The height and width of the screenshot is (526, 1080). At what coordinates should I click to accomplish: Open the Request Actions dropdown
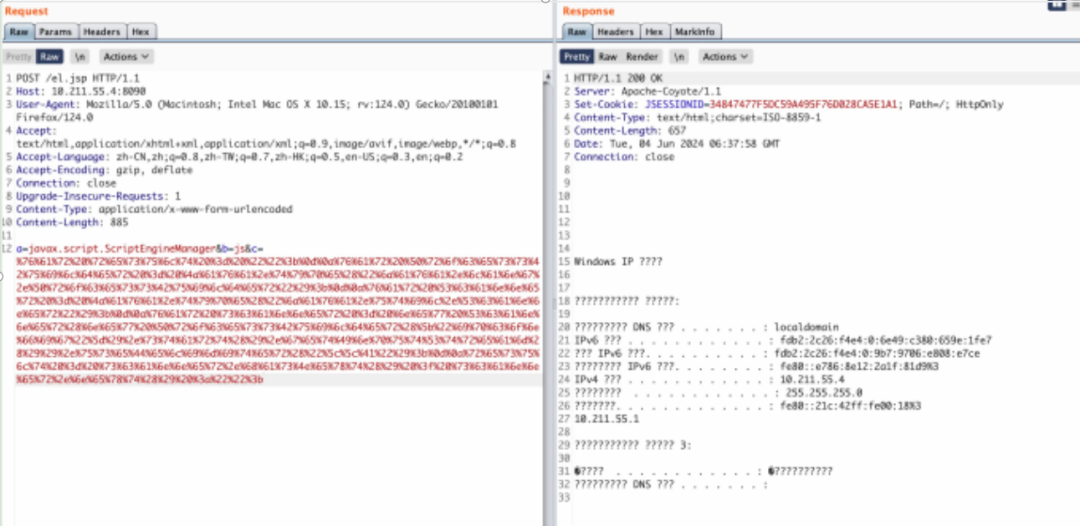[126, 57]
